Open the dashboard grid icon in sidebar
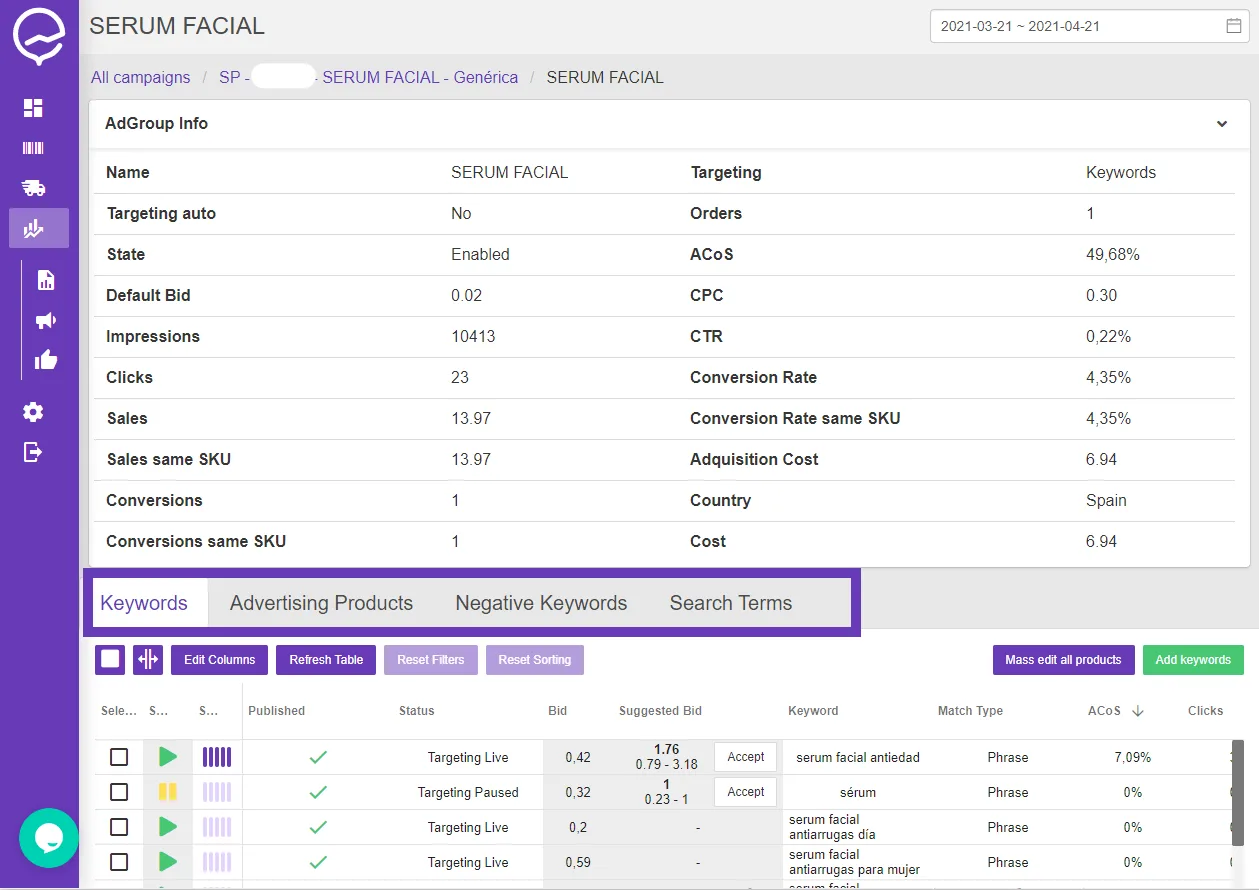 (34, 108)
